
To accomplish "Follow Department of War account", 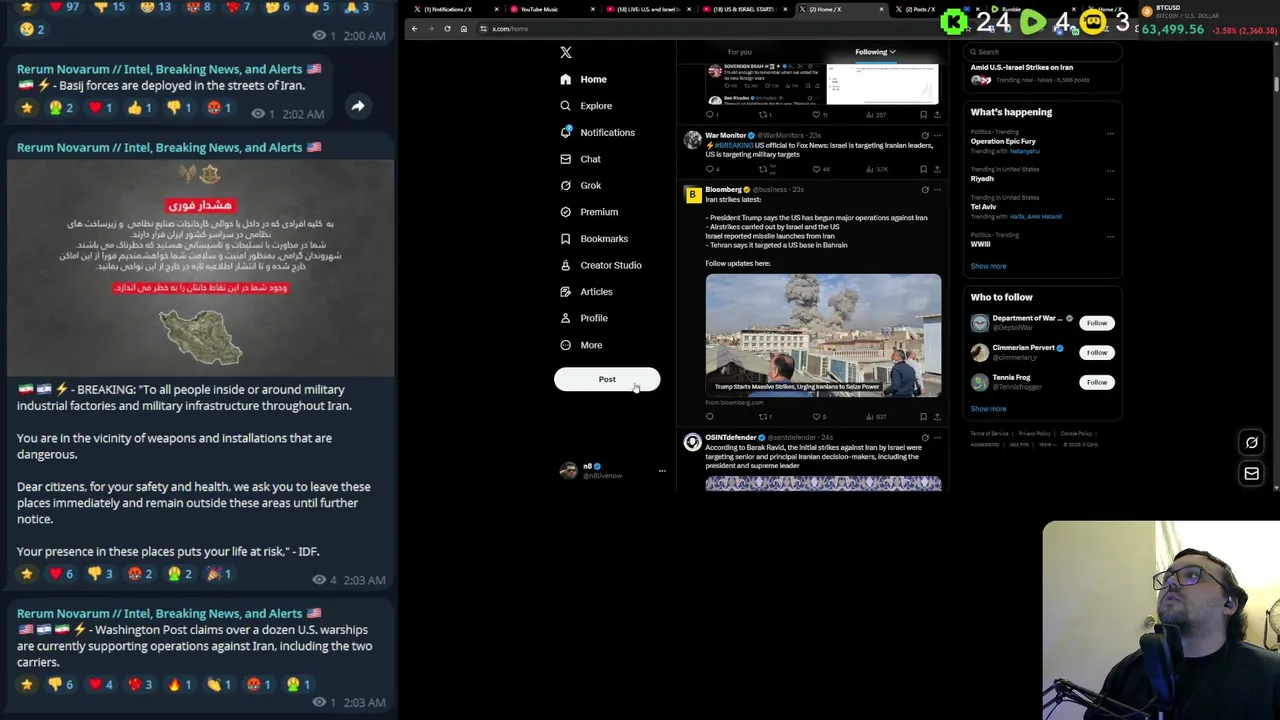I will coord(1097,323).
